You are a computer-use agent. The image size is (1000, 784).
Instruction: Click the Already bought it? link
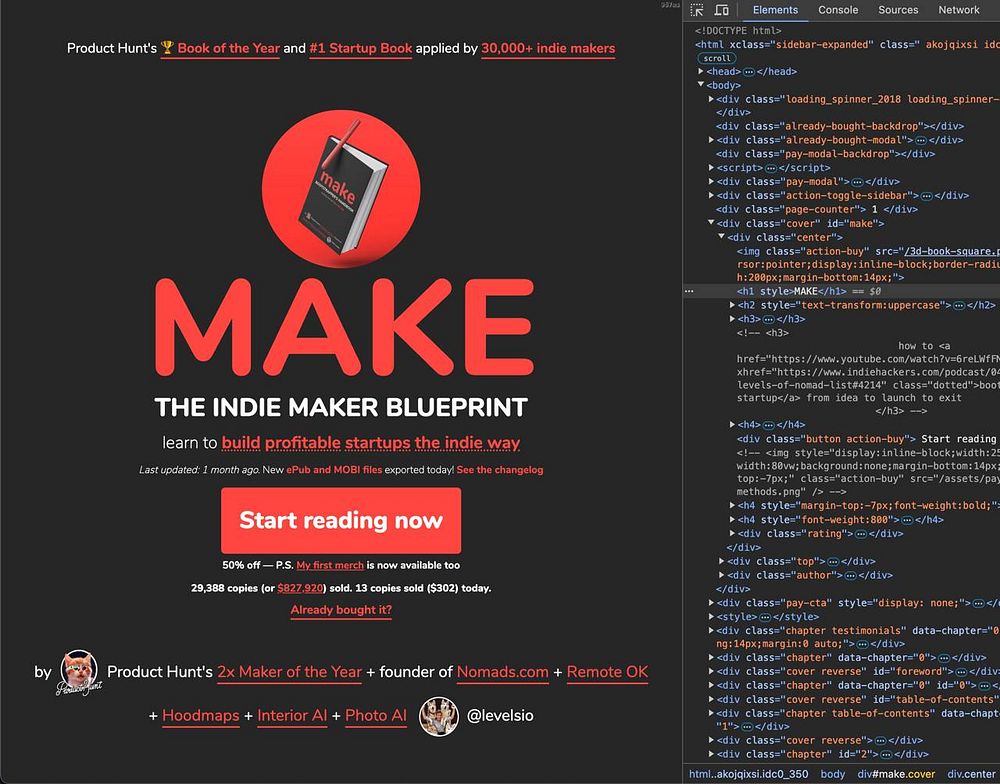[x=341, y=610]
